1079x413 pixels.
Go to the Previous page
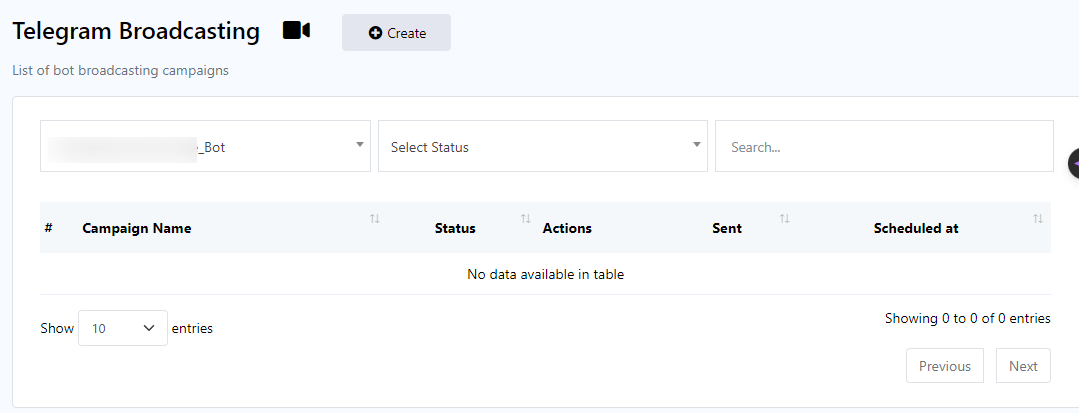[x=944, y=366]
